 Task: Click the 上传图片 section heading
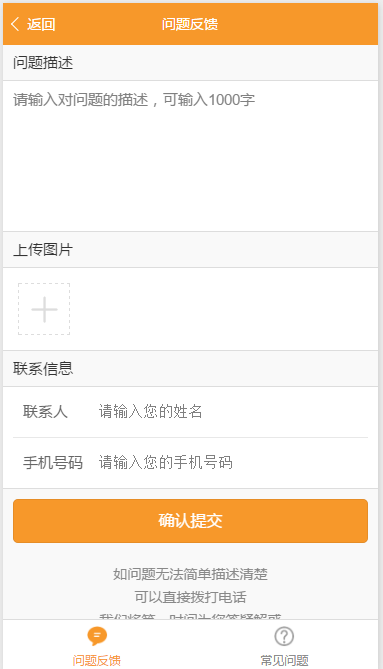point(43,250)
